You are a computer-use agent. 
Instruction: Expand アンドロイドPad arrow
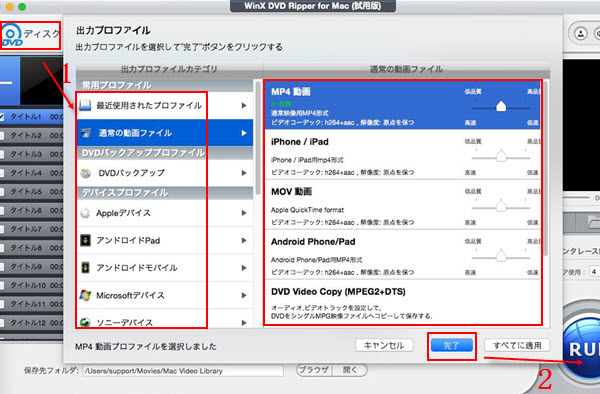pyautogui.click(x=244, y=240)
